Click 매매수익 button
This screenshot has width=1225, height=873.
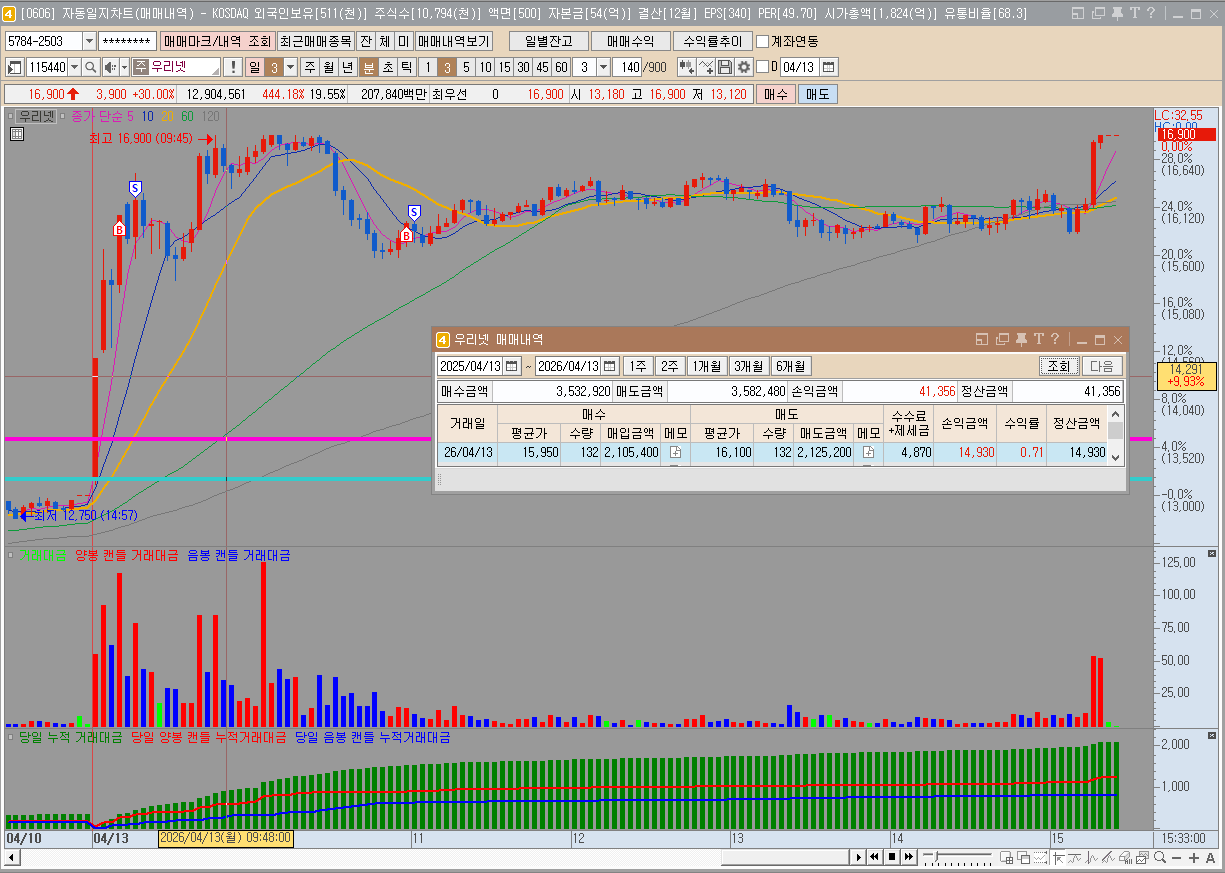[x=630, y=42]
